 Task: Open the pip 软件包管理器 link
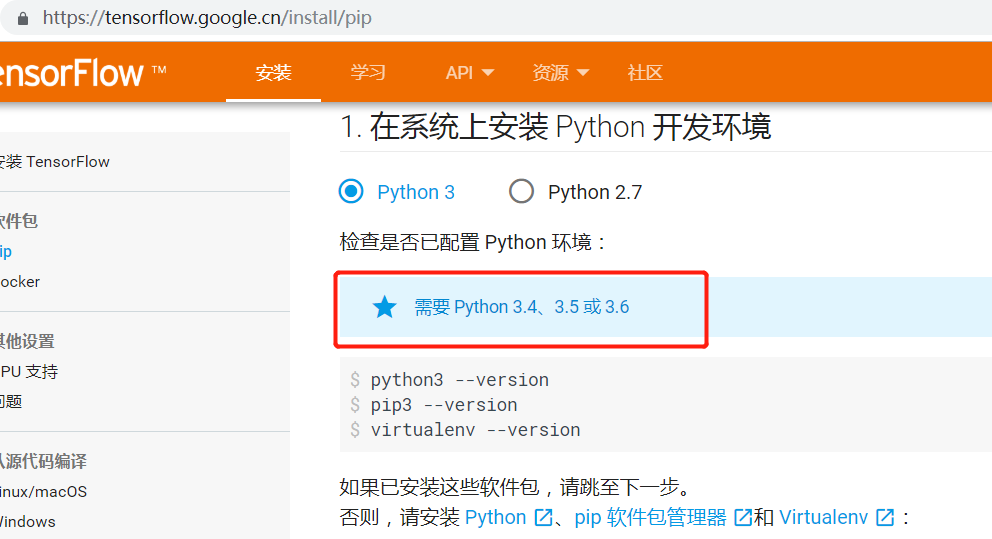pyautogui.click(x=650, y=517)
